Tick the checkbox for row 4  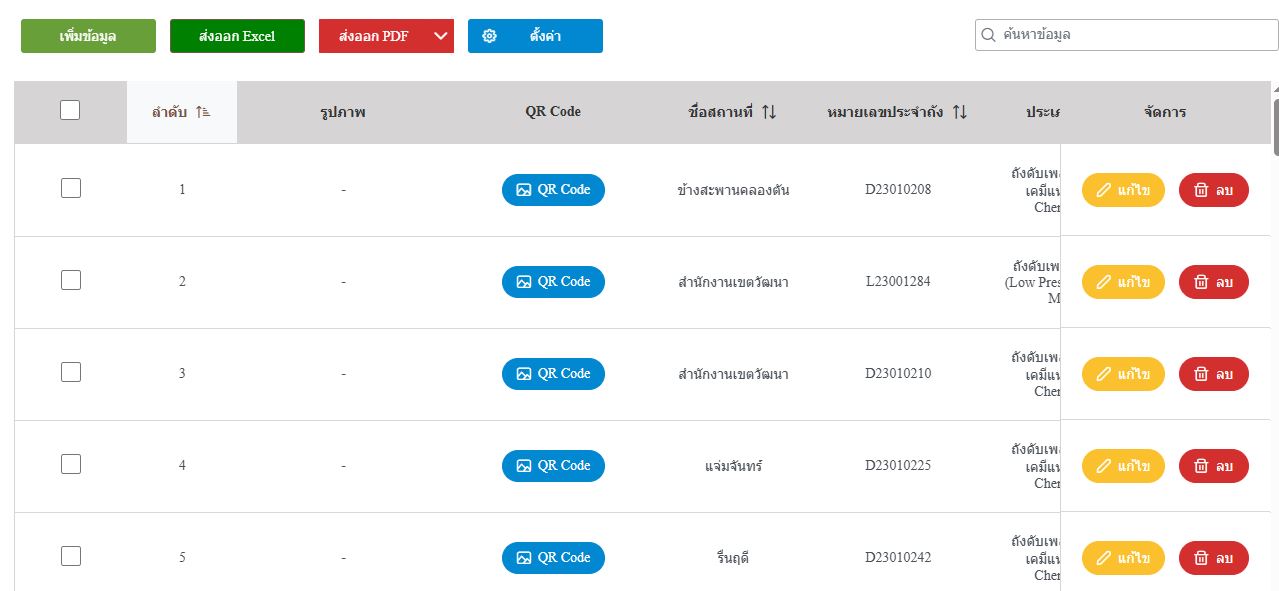(x=71, y=464)
